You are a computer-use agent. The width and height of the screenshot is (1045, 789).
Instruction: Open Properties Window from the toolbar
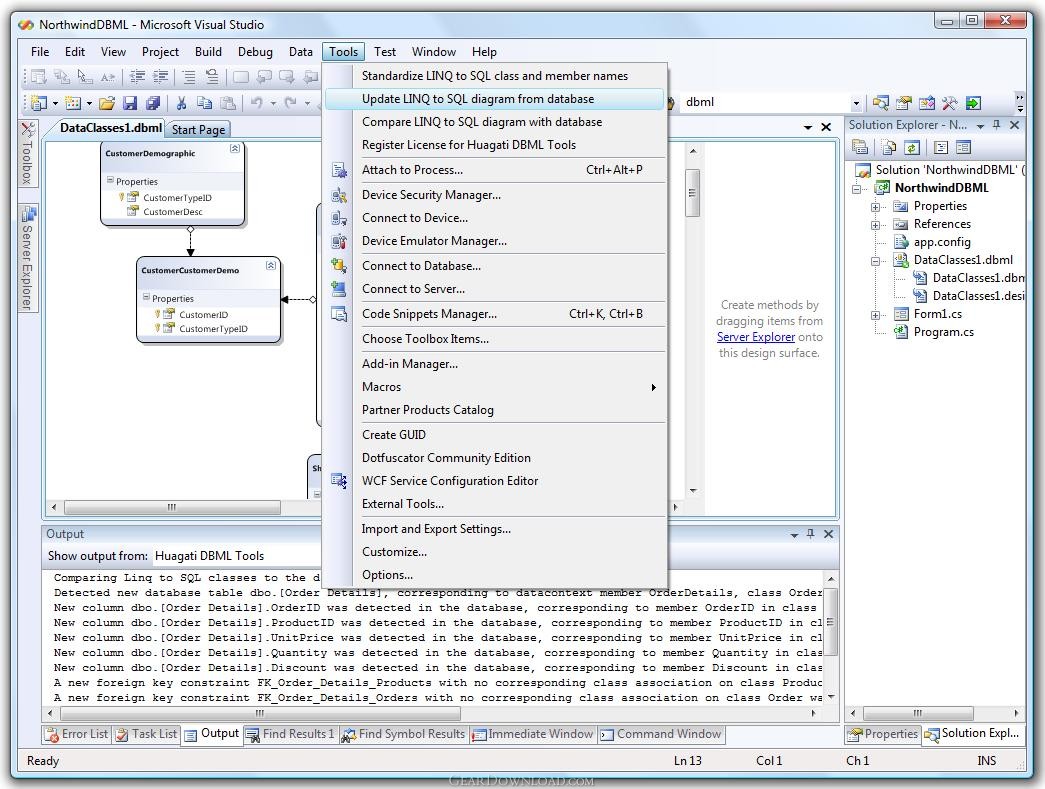(904, 103)
